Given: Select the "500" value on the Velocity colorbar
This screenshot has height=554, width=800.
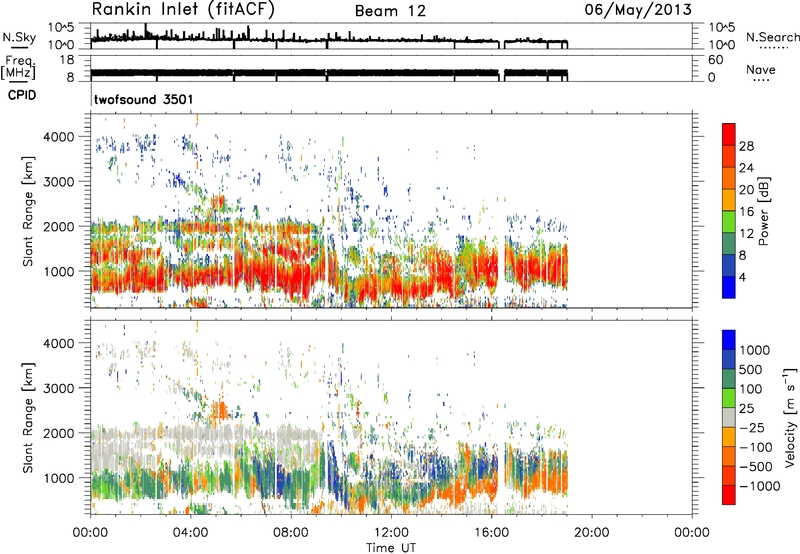Looking at the screenshot, I should pyautogui.click(x=751, y=370).
